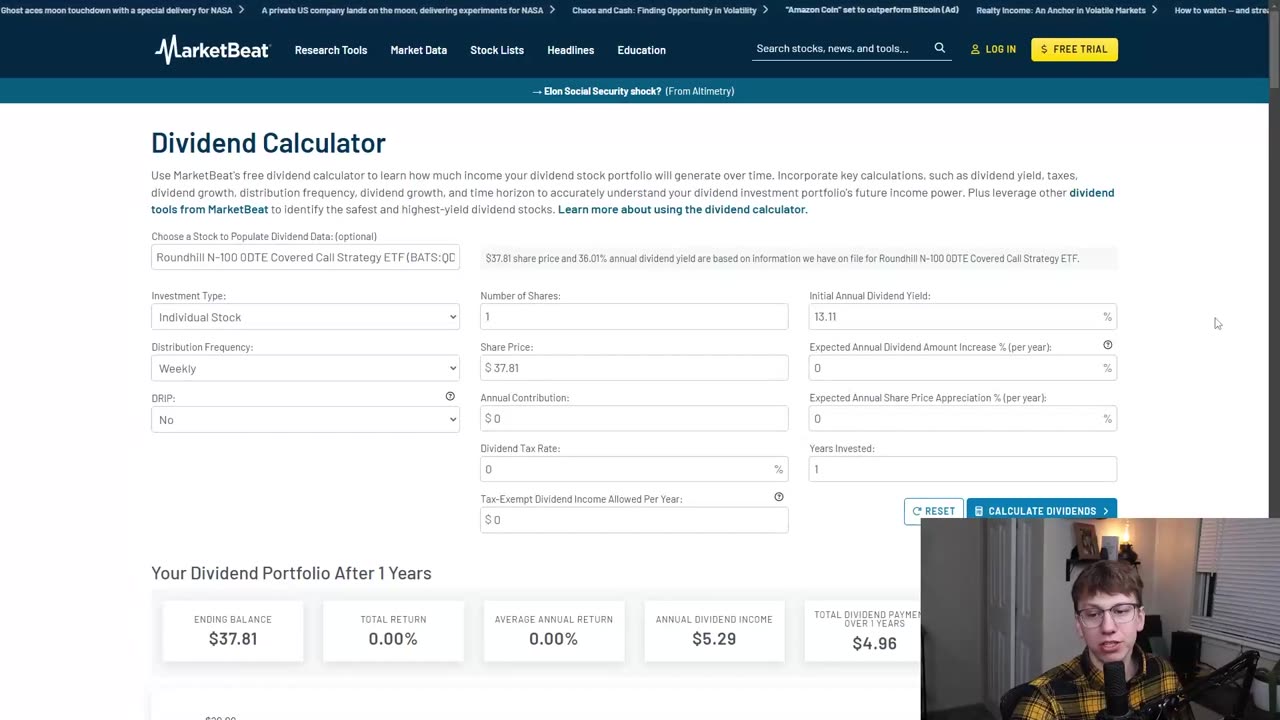Click the Log In user icon

[975, 49]
